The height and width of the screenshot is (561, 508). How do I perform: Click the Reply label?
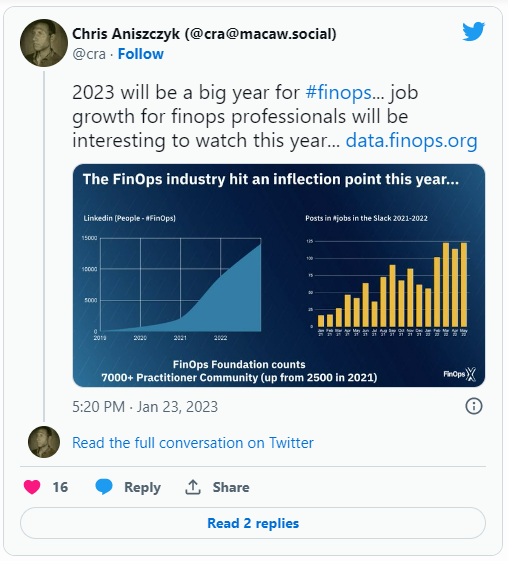coord(142,487)
